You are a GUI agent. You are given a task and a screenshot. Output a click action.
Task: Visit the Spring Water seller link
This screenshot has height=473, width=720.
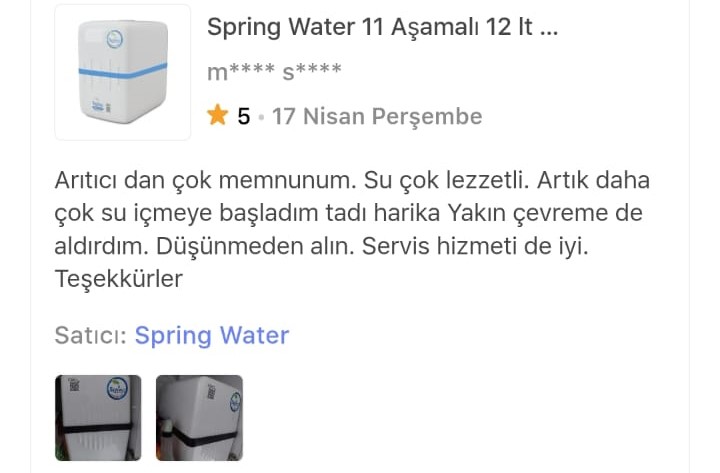(212, 336)
